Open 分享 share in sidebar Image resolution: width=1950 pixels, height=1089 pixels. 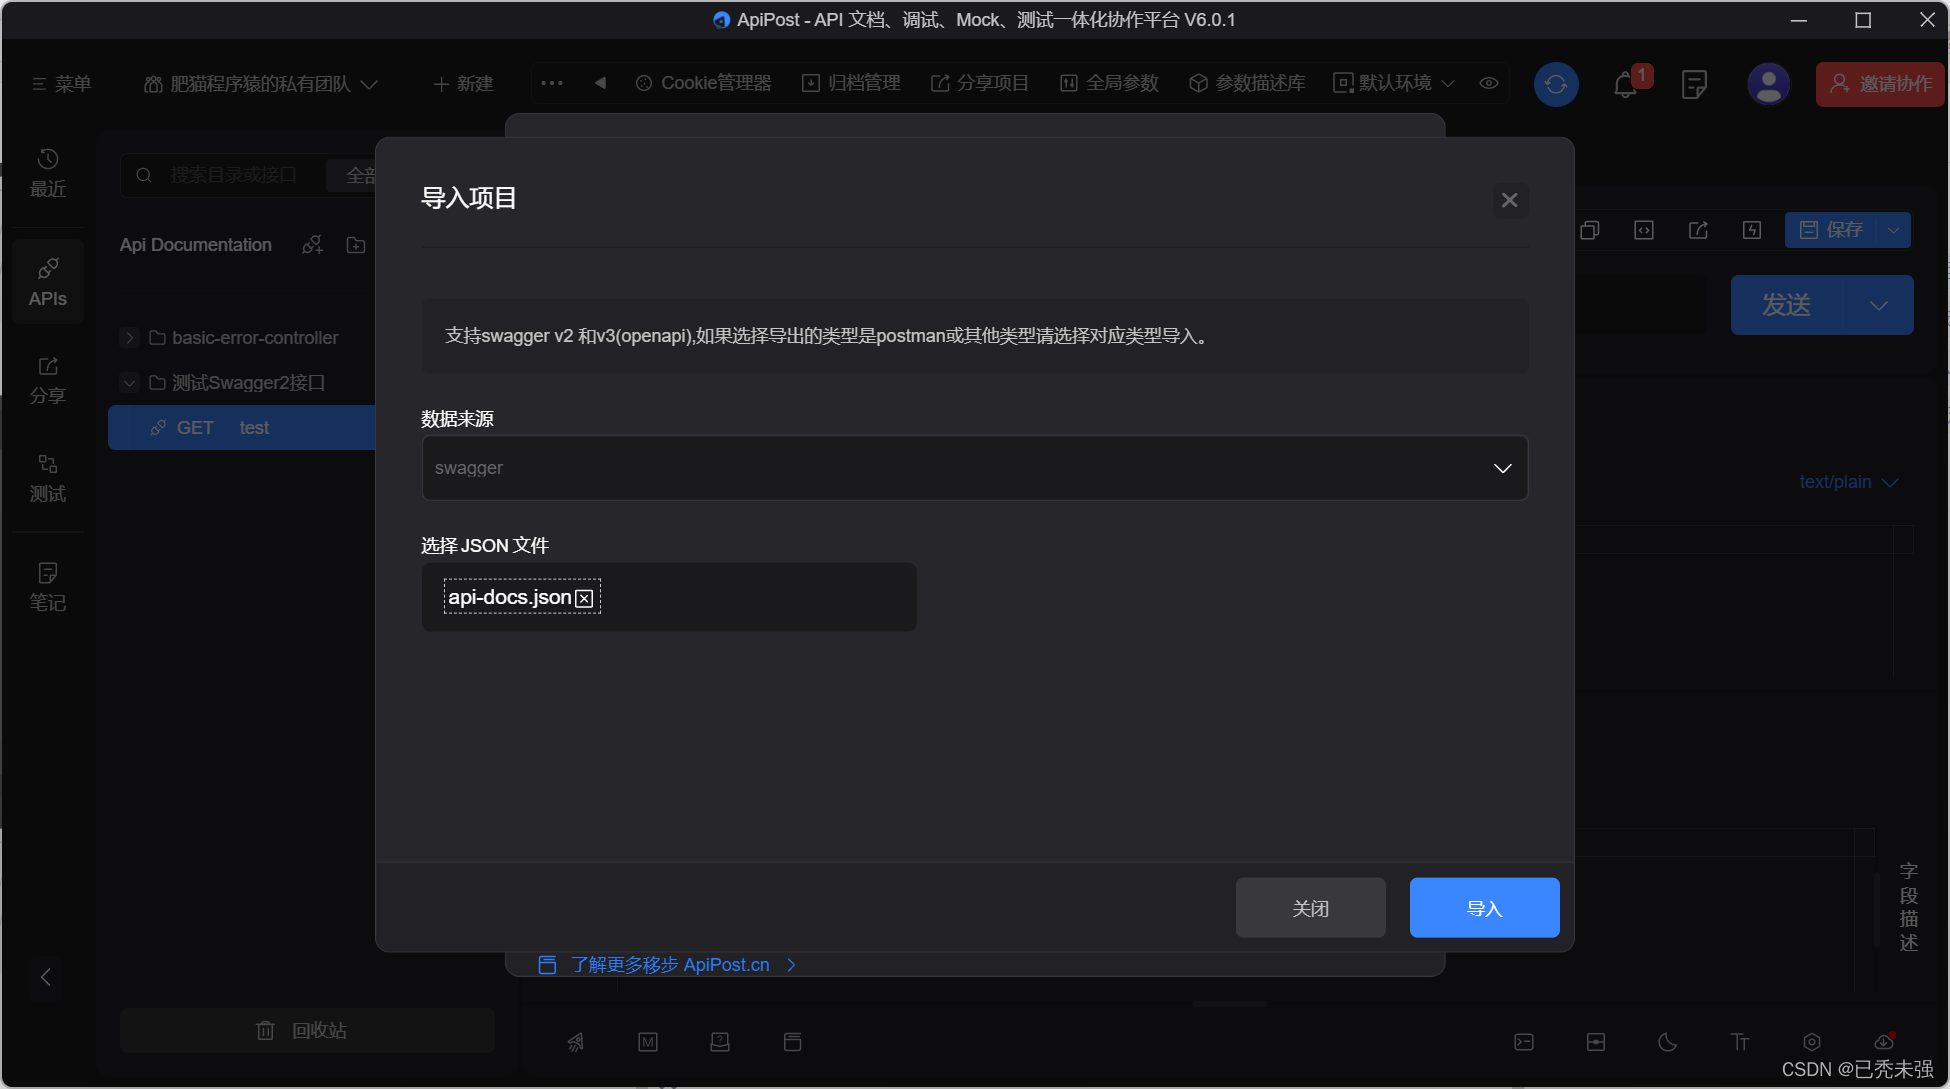point(48,381)
